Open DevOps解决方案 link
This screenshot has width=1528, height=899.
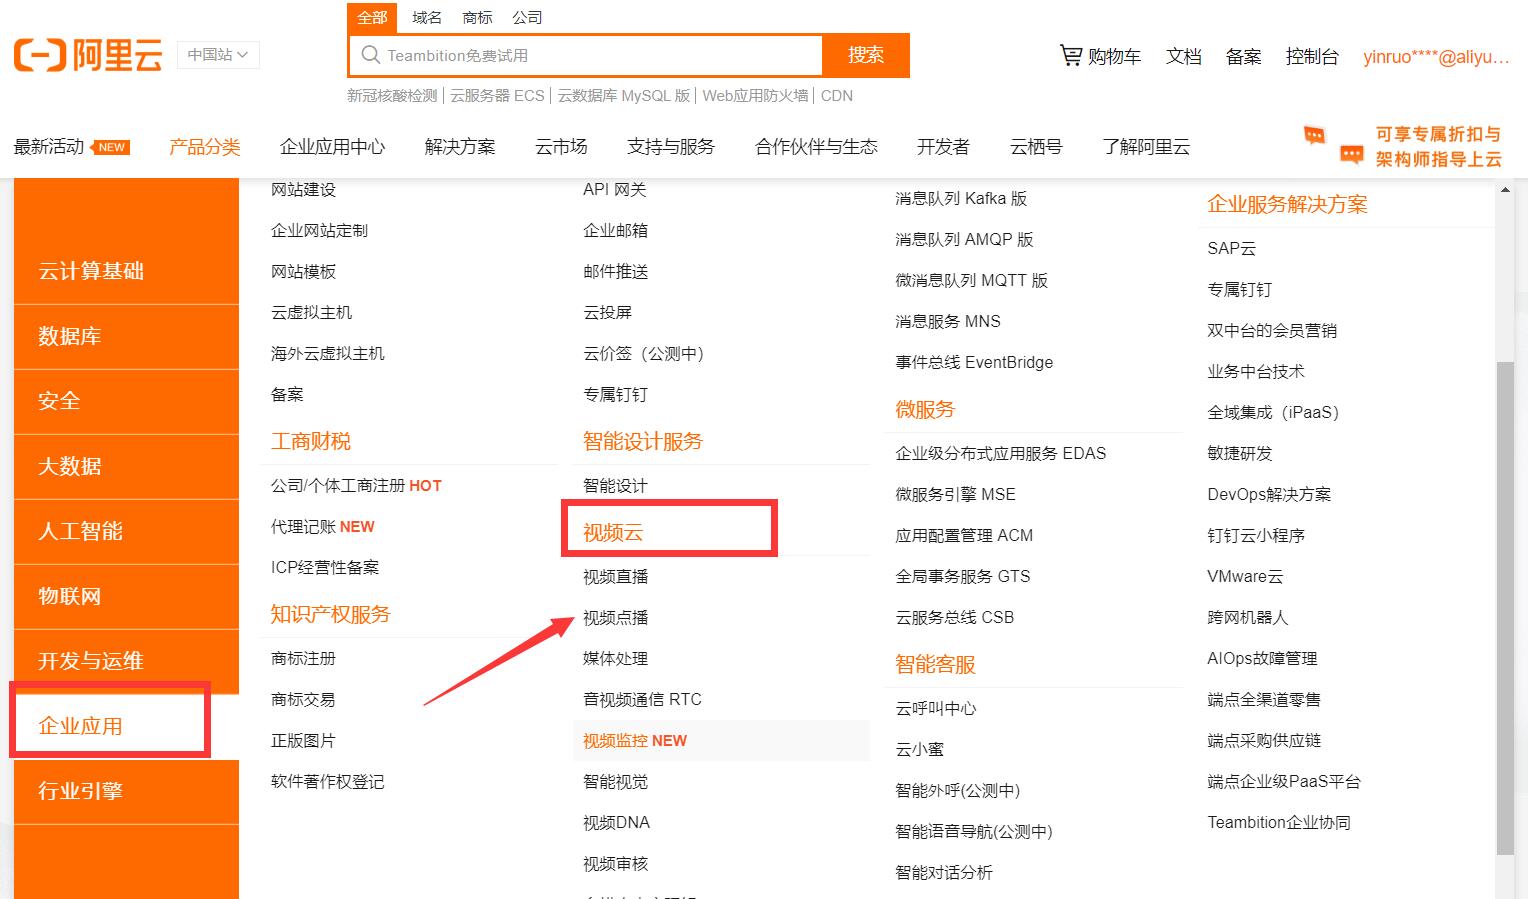pyautogui.click(x=1269, y=495)
